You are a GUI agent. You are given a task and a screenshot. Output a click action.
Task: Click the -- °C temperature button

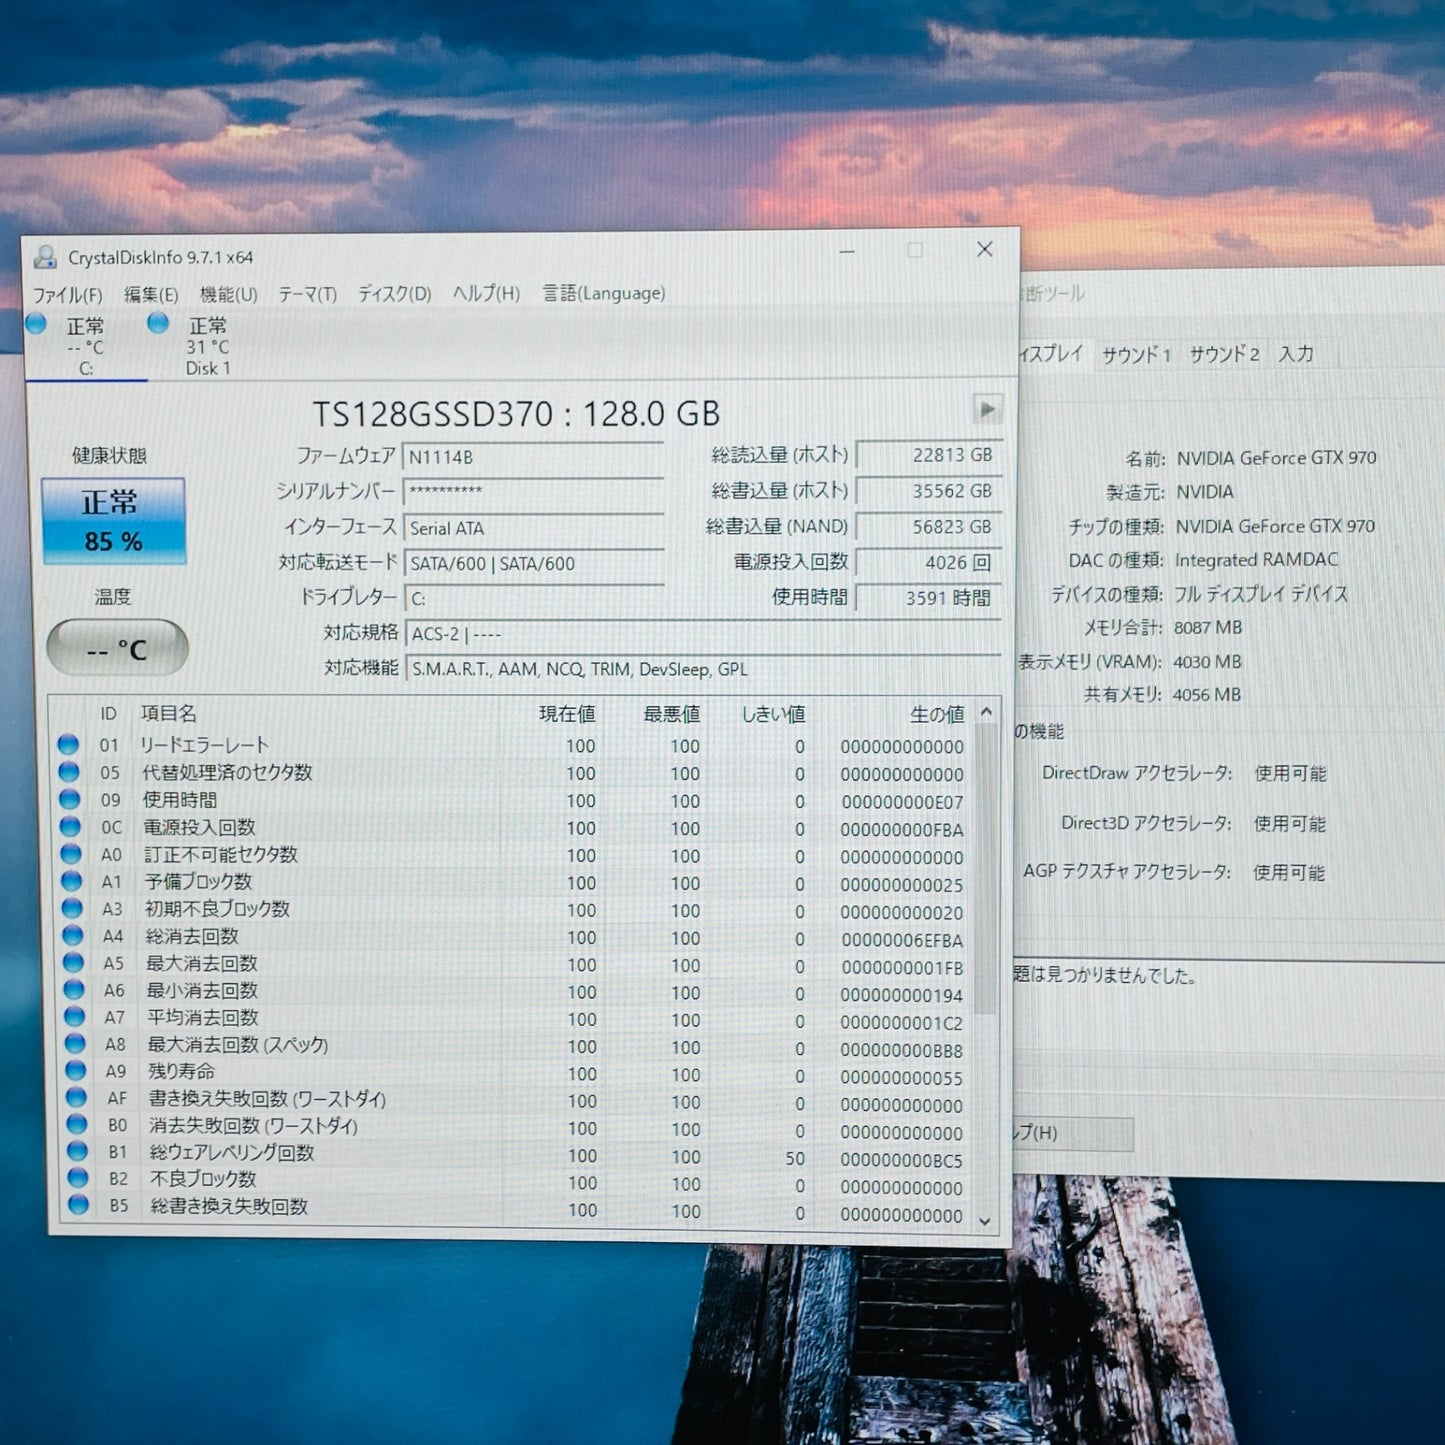(x=117, y=648)
